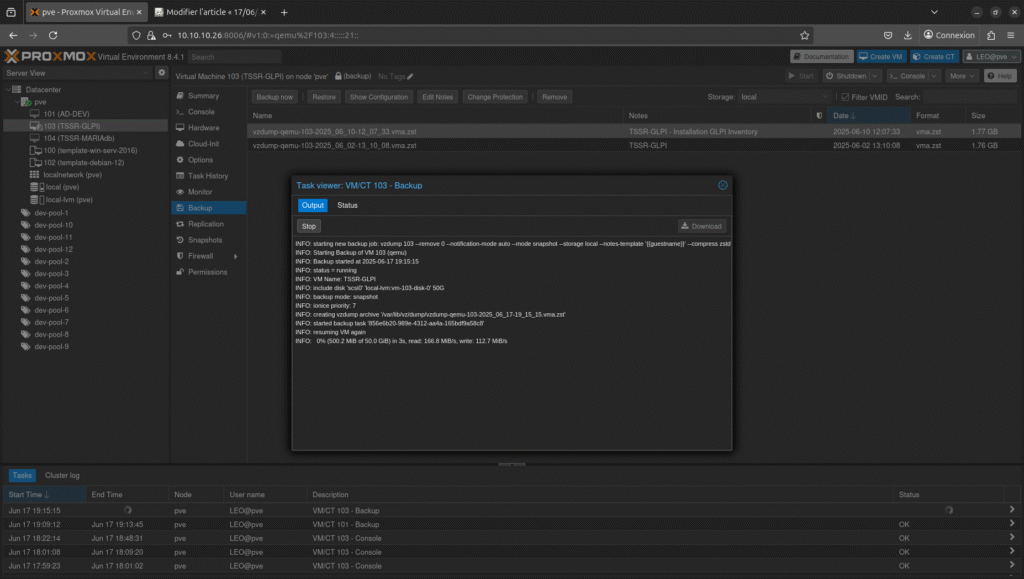
Task: Expand the Shutdown dropdown arrow
Action: [x=874, y=76]
